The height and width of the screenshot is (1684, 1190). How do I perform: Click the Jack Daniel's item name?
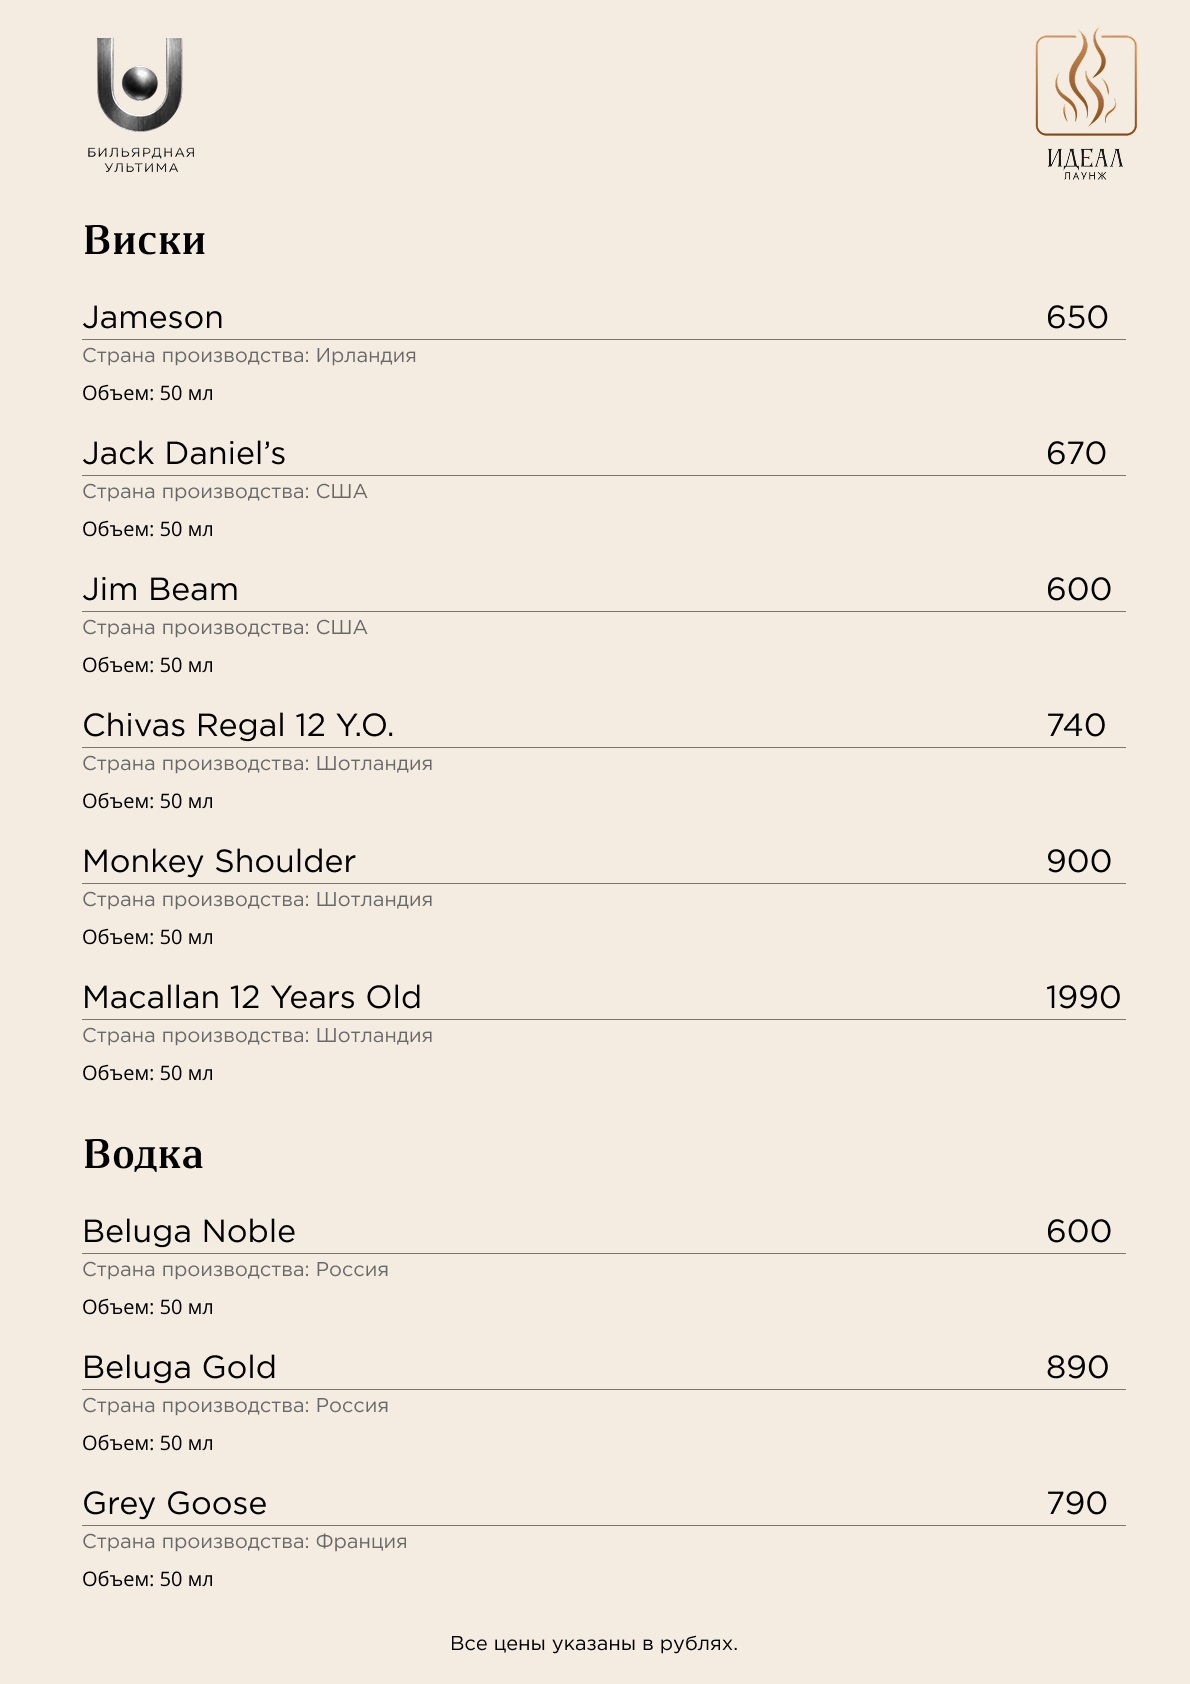pyautogui.click(x=184, y=453)
